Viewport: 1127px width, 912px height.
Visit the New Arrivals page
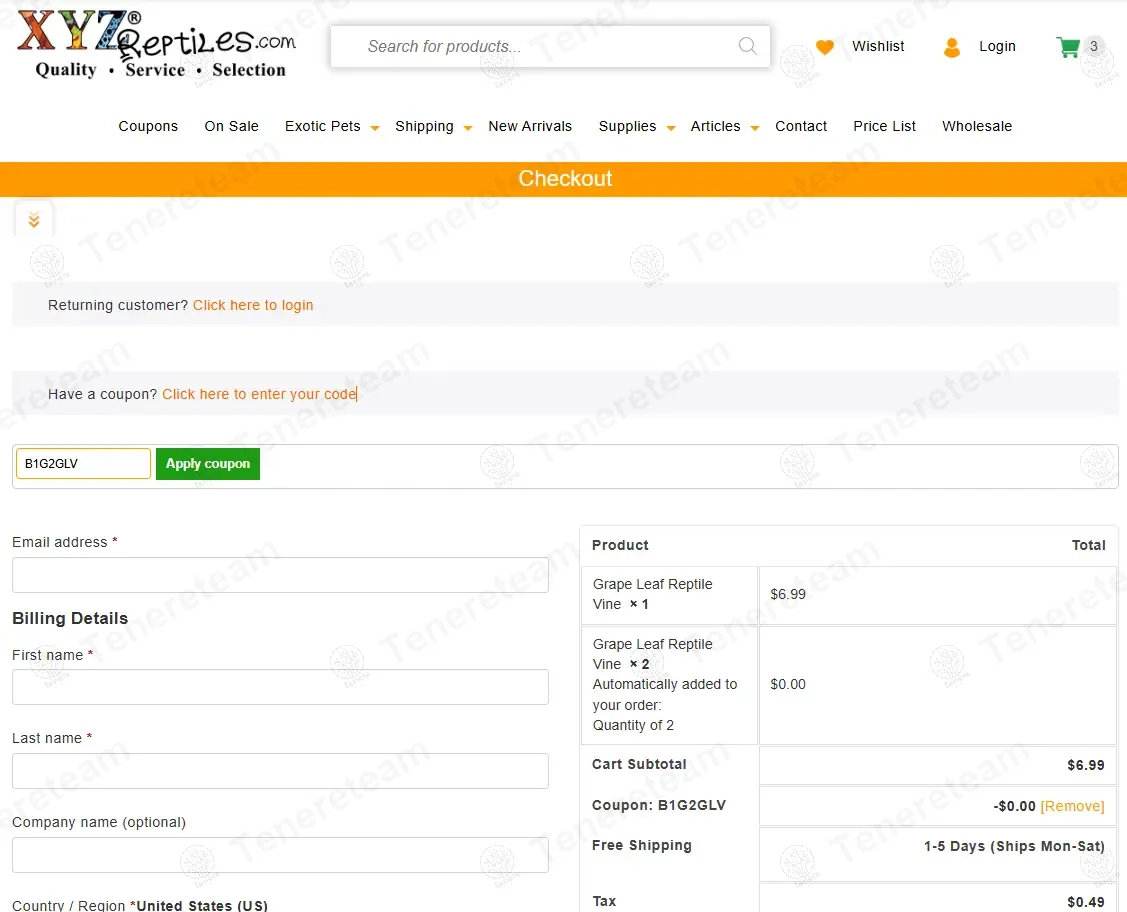point(530,126)
